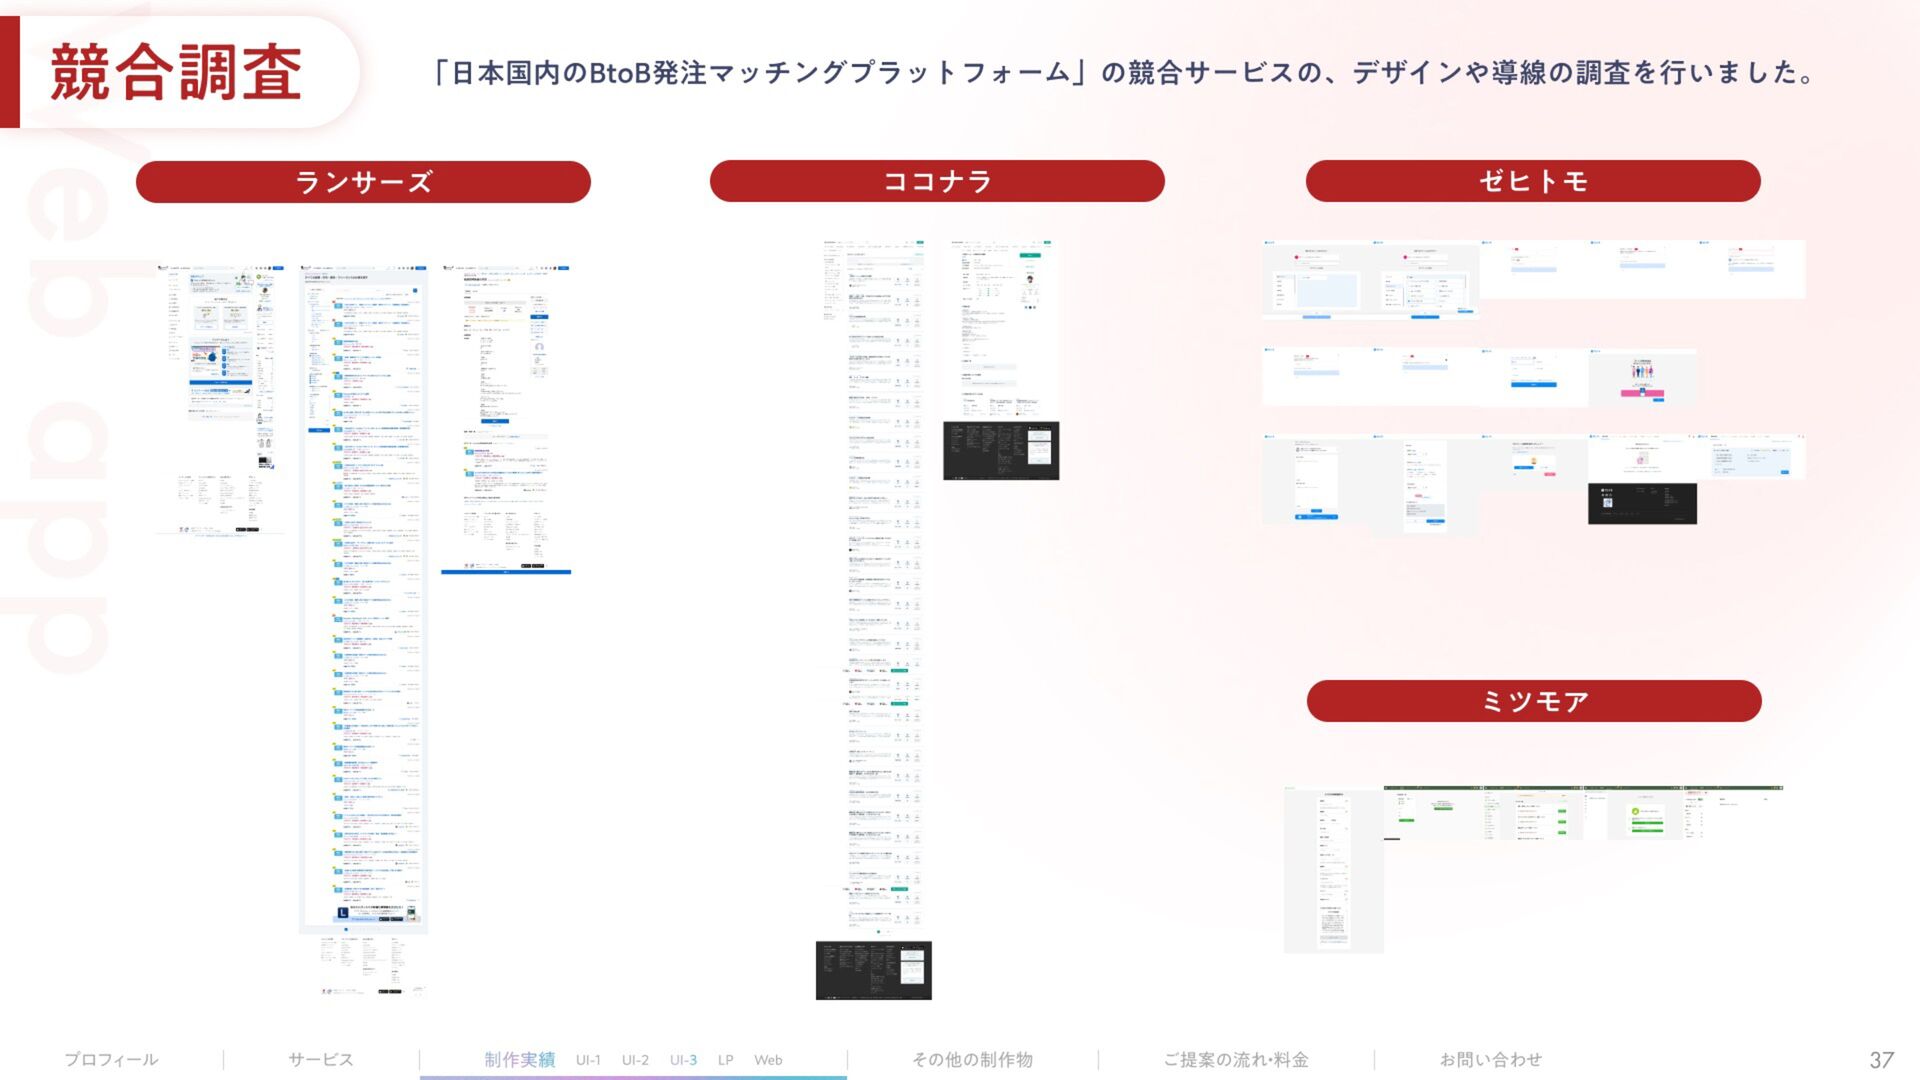The image size is (1920, 1080).
Task: Open その他の制作物 section
Action: point(972,1059)
